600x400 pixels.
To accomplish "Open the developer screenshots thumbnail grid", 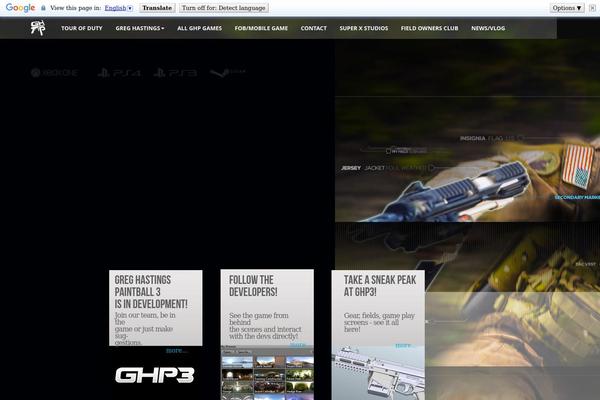I will [267, 373].
